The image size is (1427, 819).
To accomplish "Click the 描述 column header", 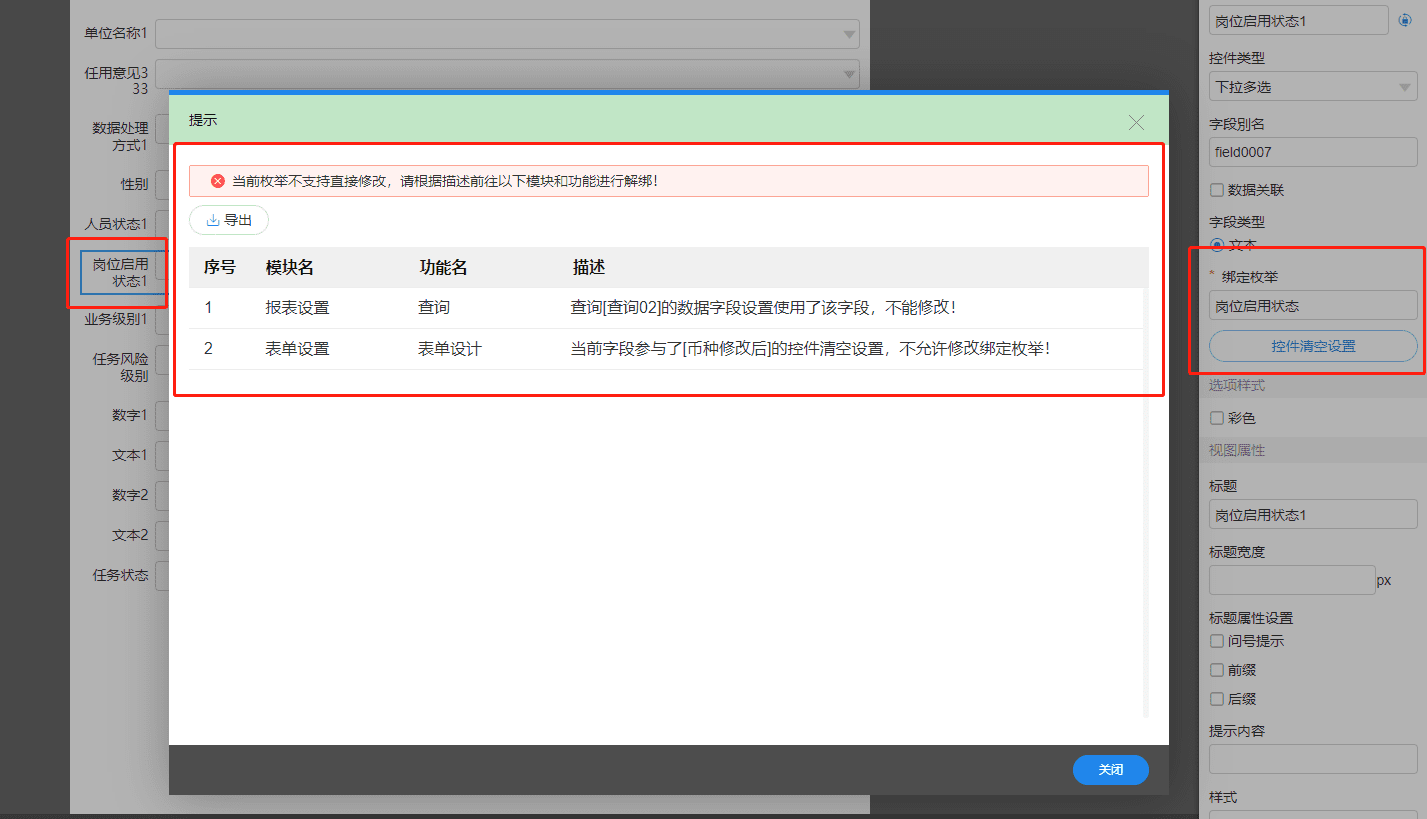I will (x=588, y=267).
